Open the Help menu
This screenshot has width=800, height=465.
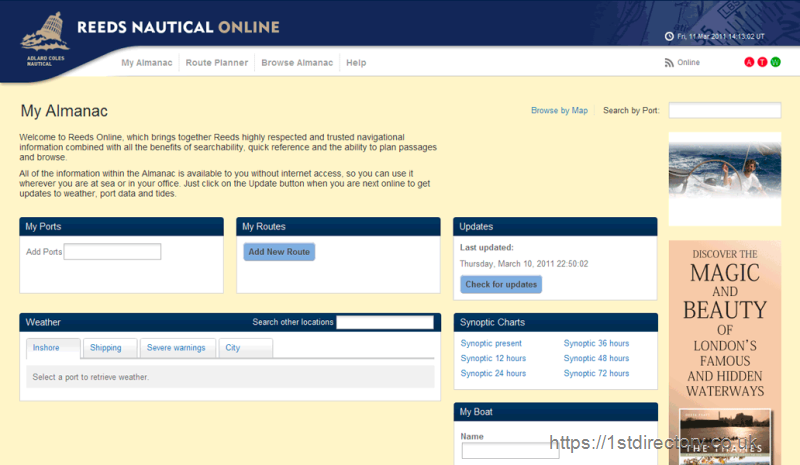(x=356, y=63)
